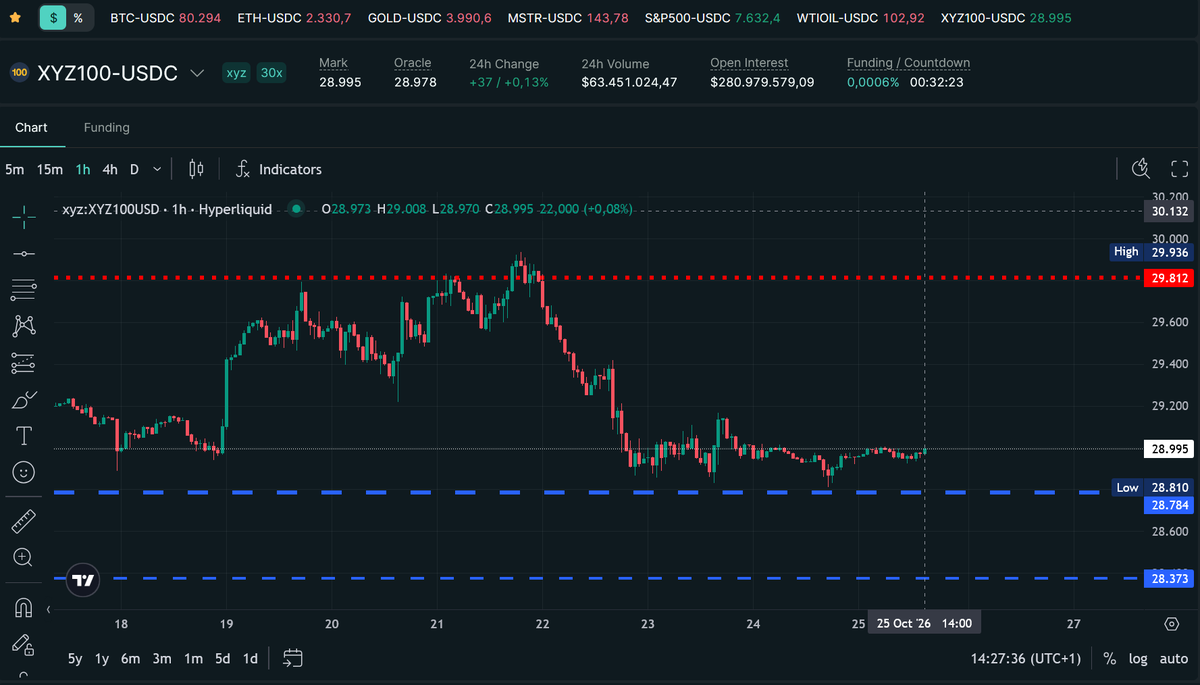Image resolution: width=1200 pixels, height=685 pixels.
Task: Open the 30x leverage selector
Action: coord(270,73)
